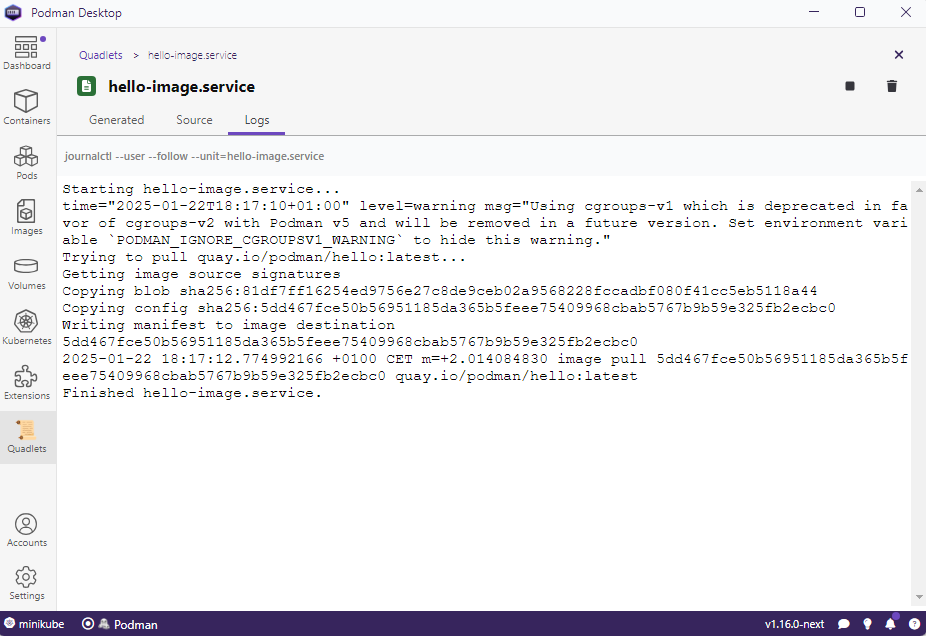
Task: Open Accounts in the sidebar
Action: coord(26,530)
